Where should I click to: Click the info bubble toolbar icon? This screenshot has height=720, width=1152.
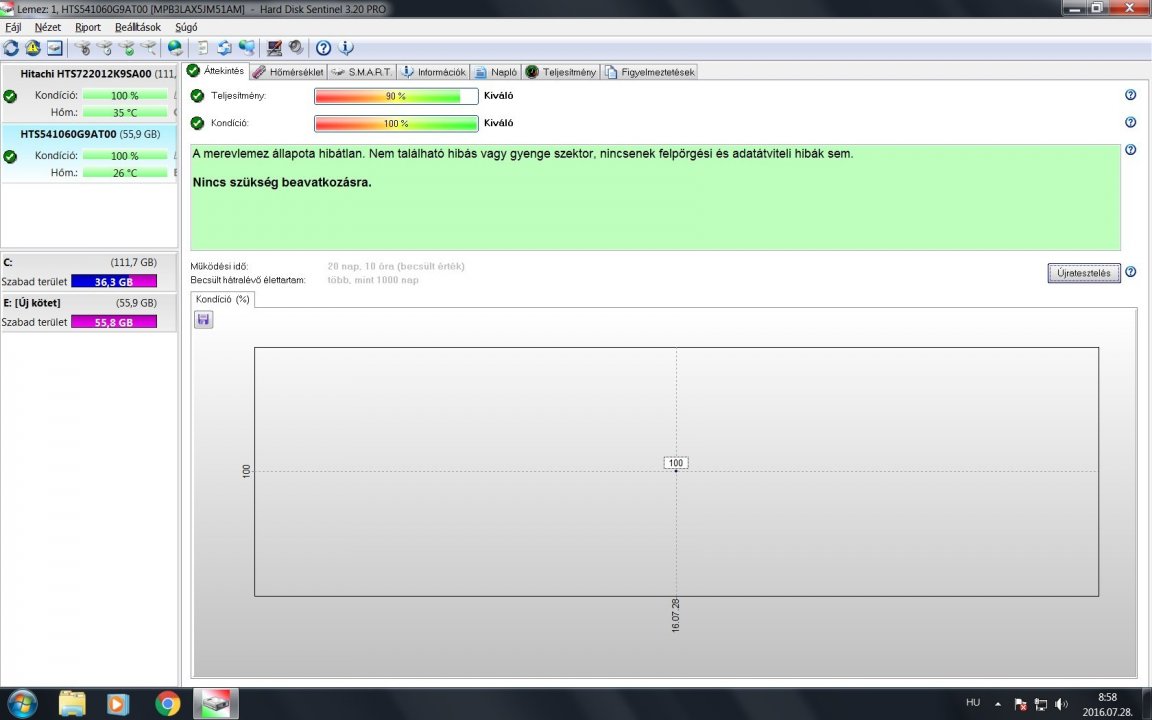346,48
